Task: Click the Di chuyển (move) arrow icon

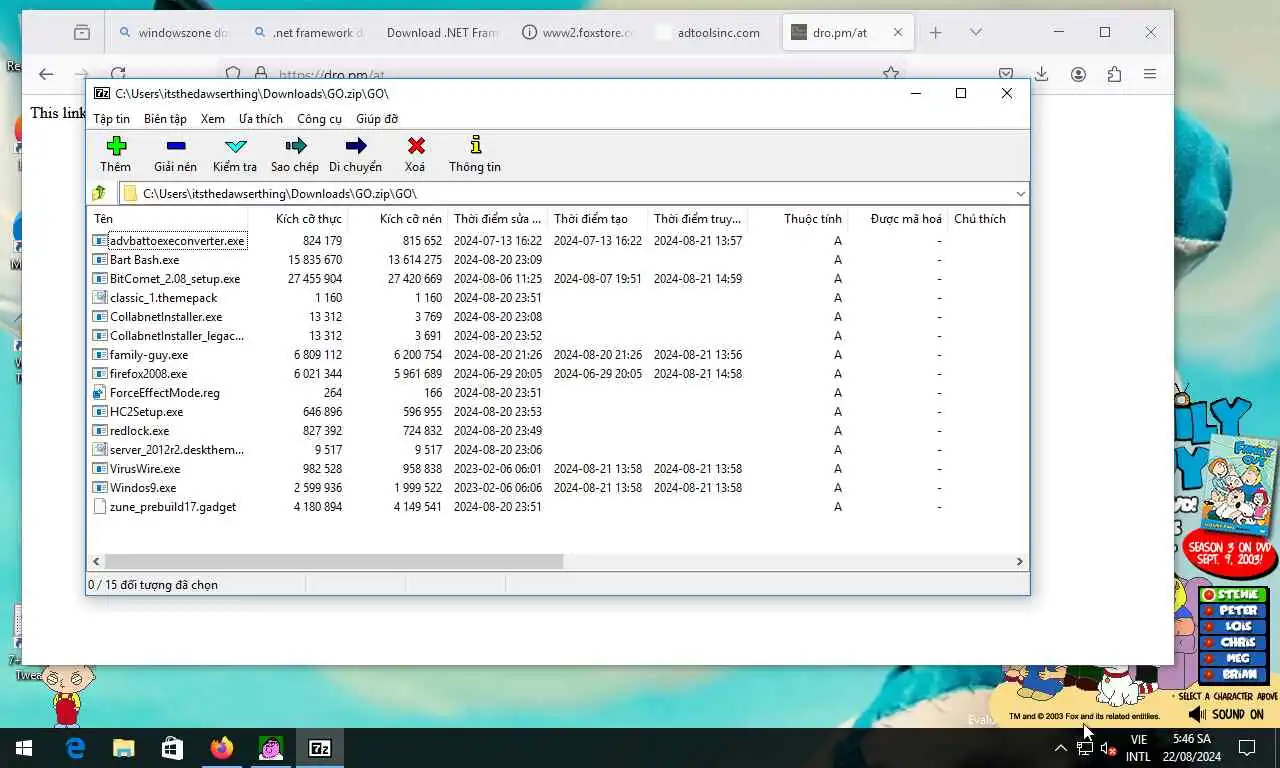Action: pos(355,146)
